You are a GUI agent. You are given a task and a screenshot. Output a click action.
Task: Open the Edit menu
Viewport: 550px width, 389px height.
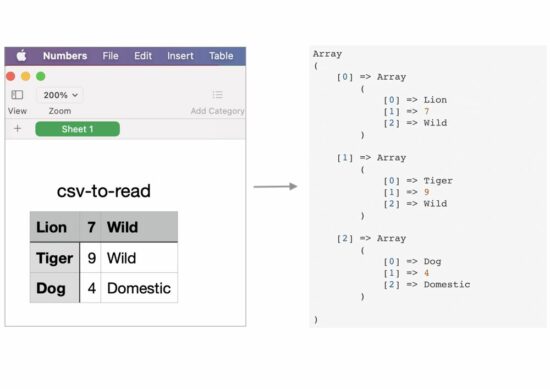click(x=143, y=56)
